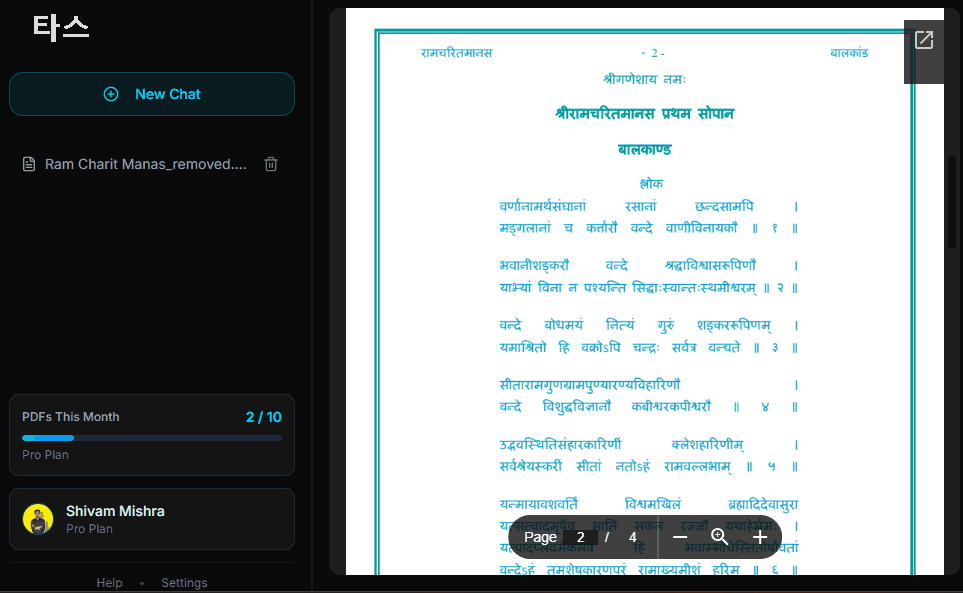
Task: Click the 2 / 10 PDF usage counter
Action: coord(263,417)
